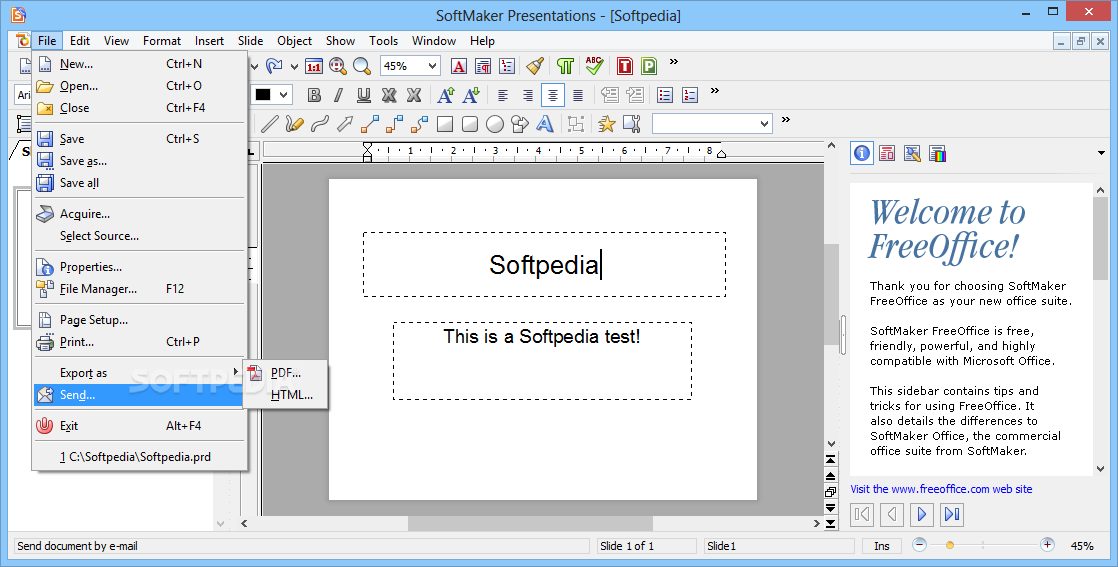Open the sidebar slide layout icon

tap(887, 153)
